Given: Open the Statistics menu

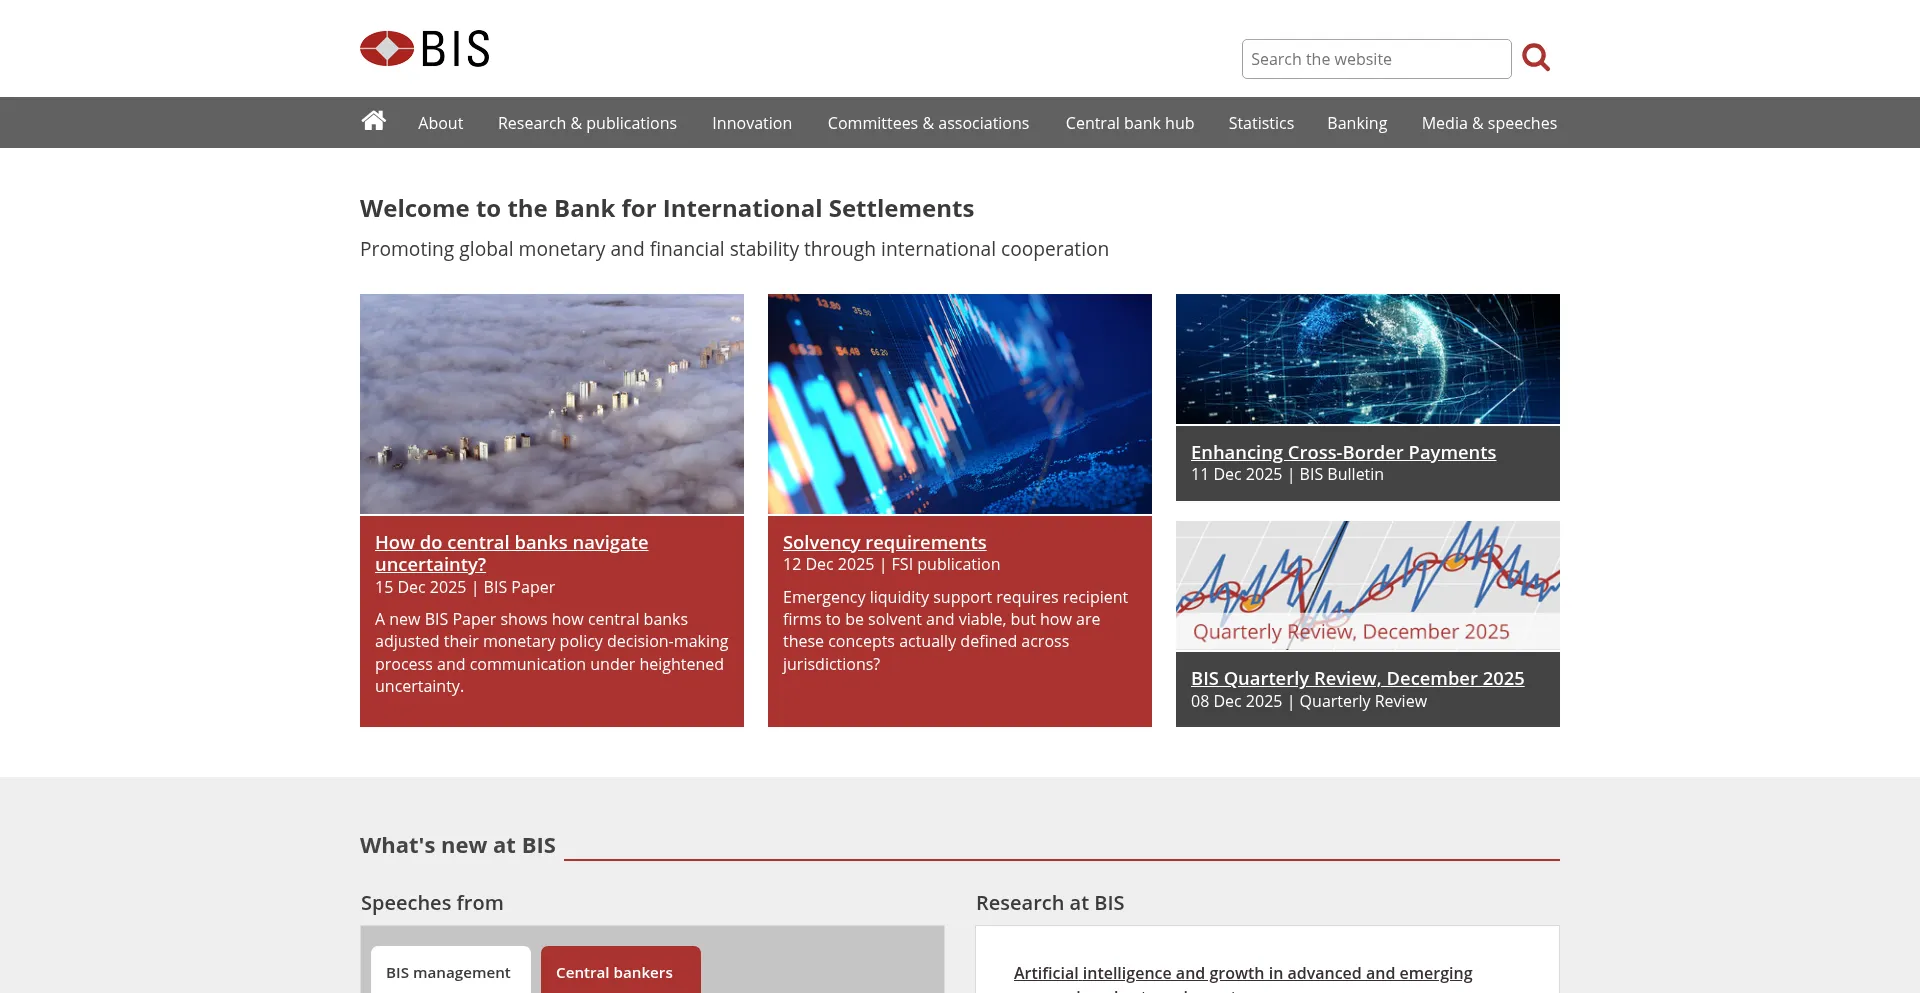Looking at the screenshot, I should (x=1260, y=122).
